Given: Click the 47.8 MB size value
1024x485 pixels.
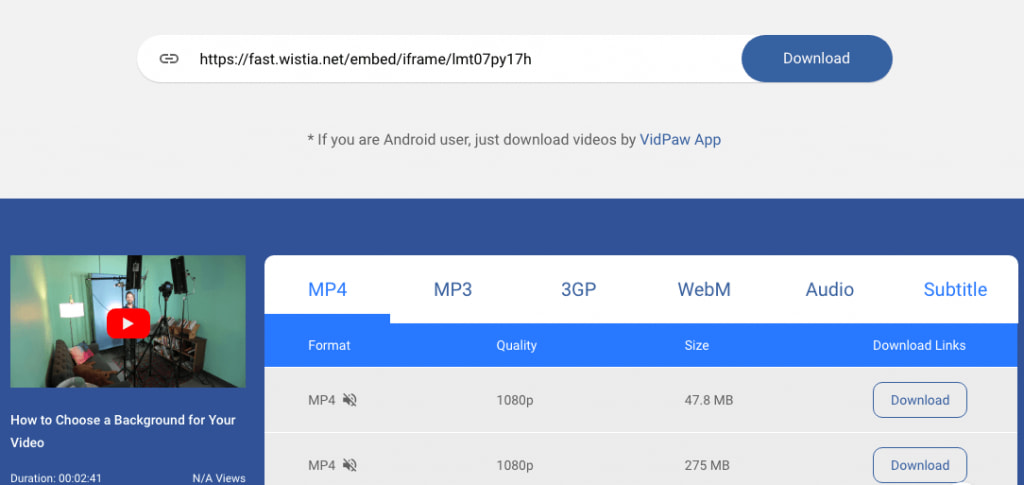Looking at the screenshot, I should point(709,400).
